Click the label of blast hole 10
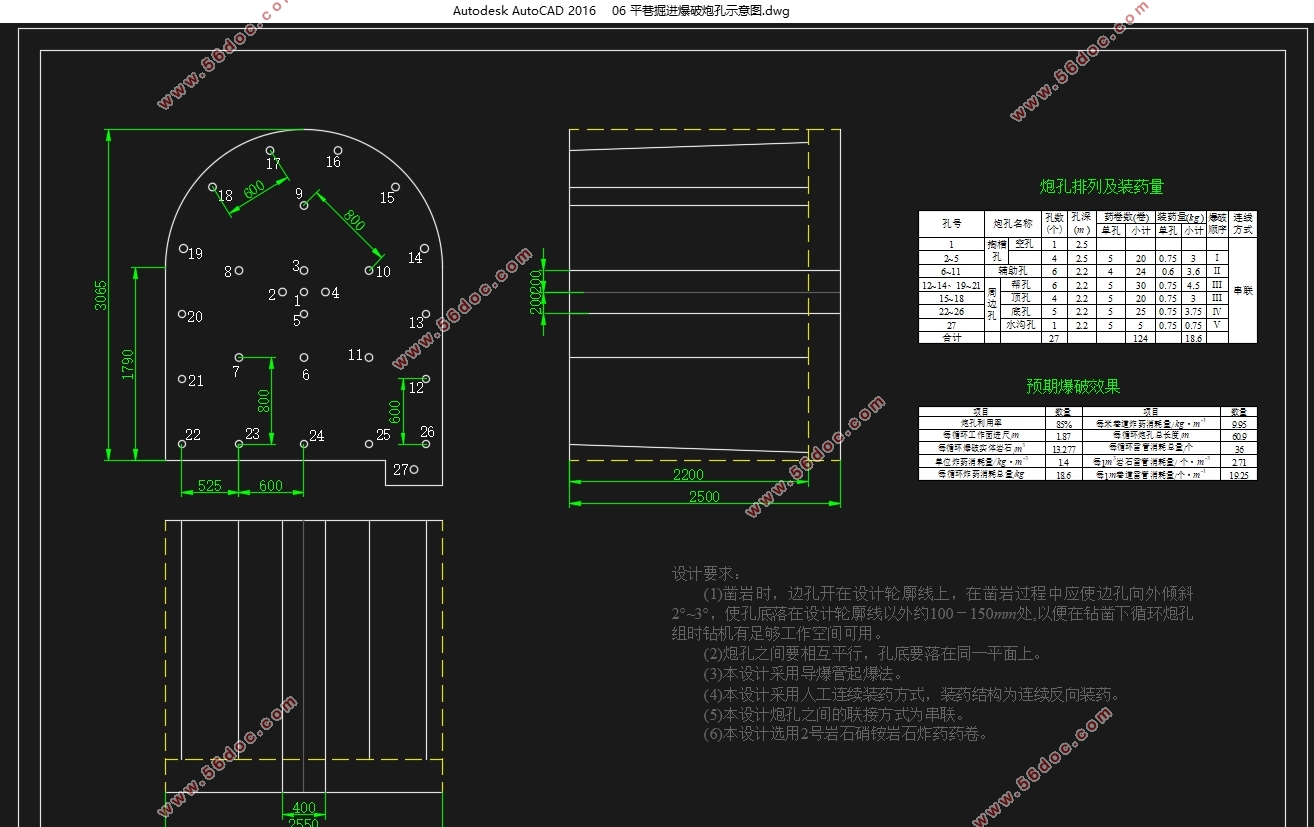1314x827 pixels. pyautogui.click(x=383, y=272)
